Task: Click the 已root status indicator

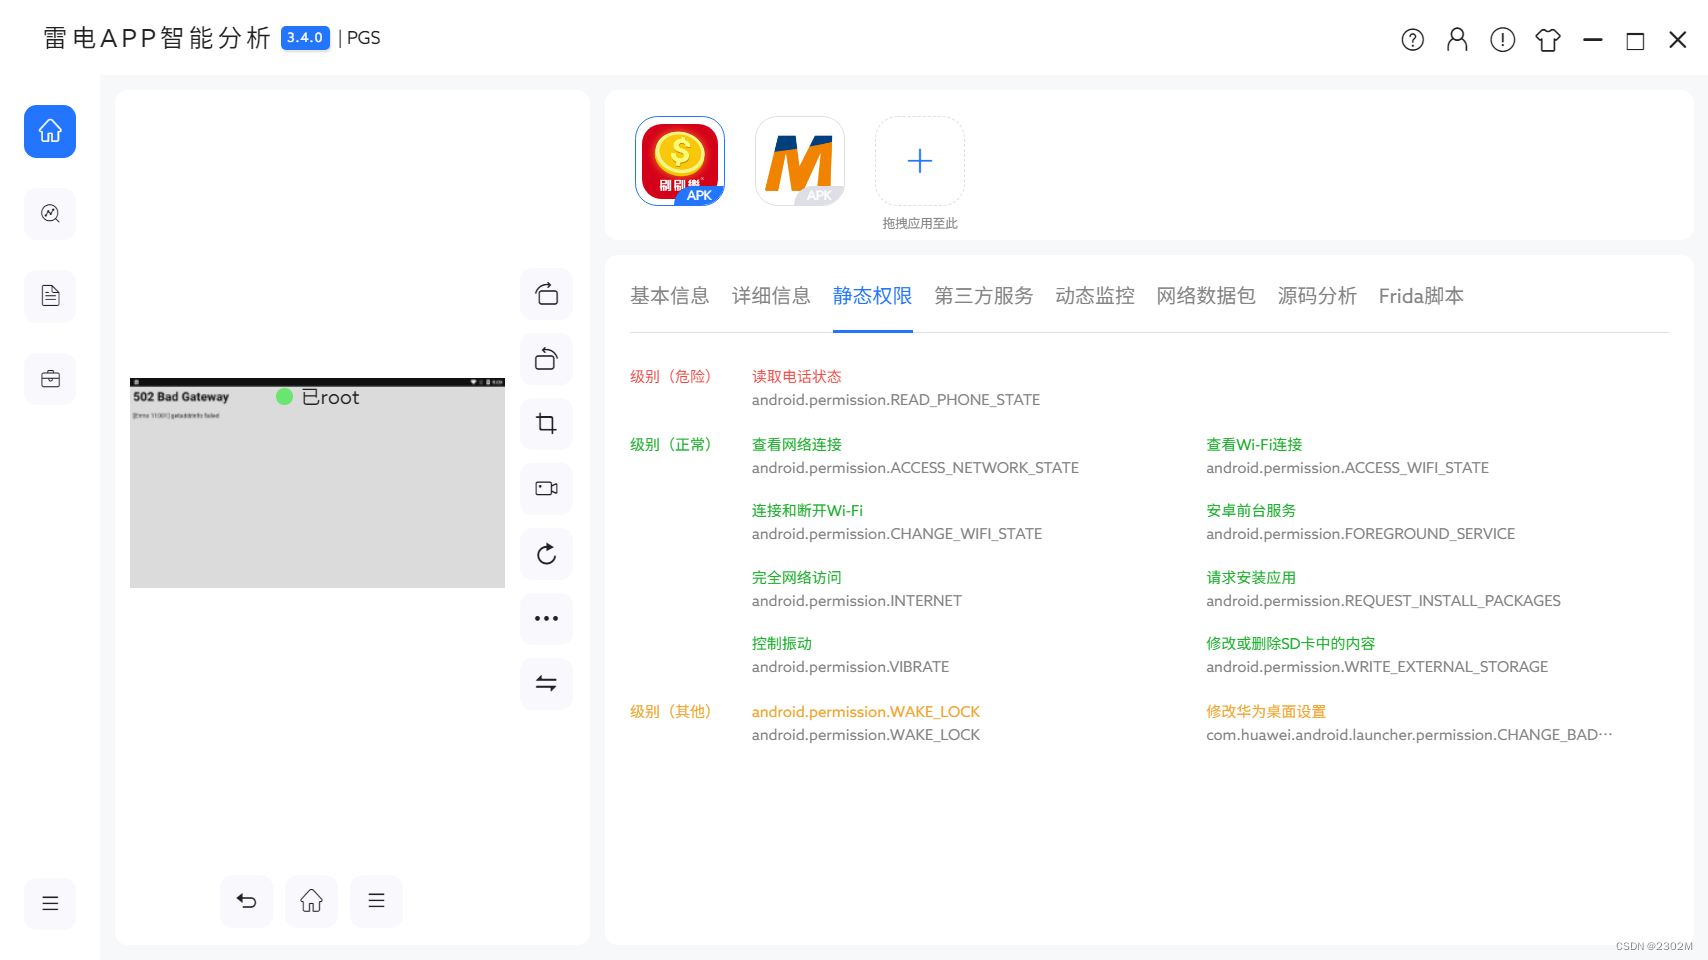Action: click(x=318, y=397)
